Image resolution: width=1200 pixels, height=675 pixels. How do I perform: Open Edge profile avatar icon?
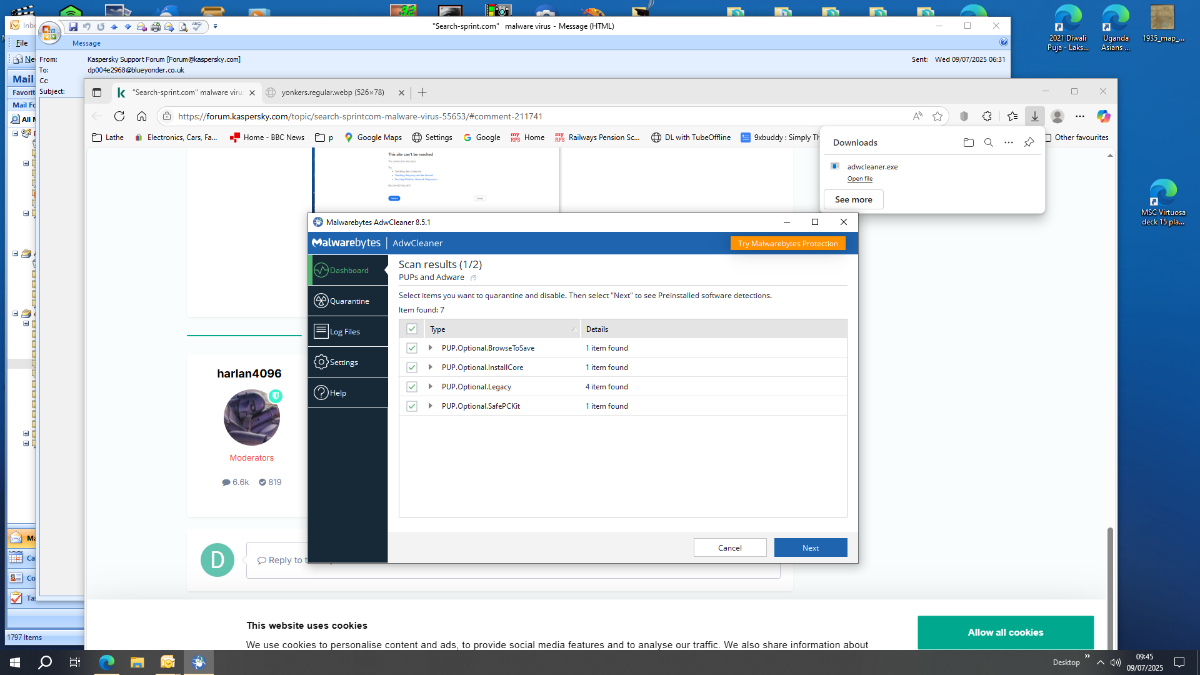pyautogui.click(x=1057, y=116)
